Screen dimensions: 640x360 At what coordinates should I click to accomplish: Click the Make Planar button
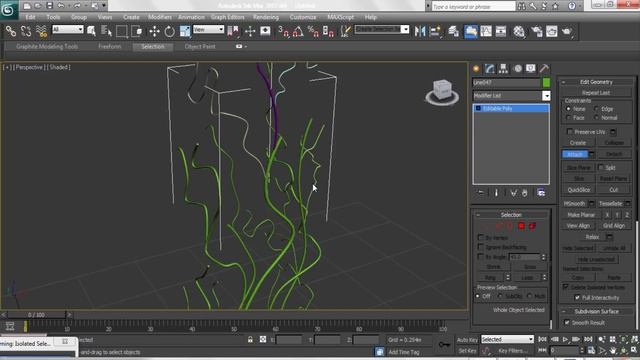pyautogui.click(x=581, y=215)
